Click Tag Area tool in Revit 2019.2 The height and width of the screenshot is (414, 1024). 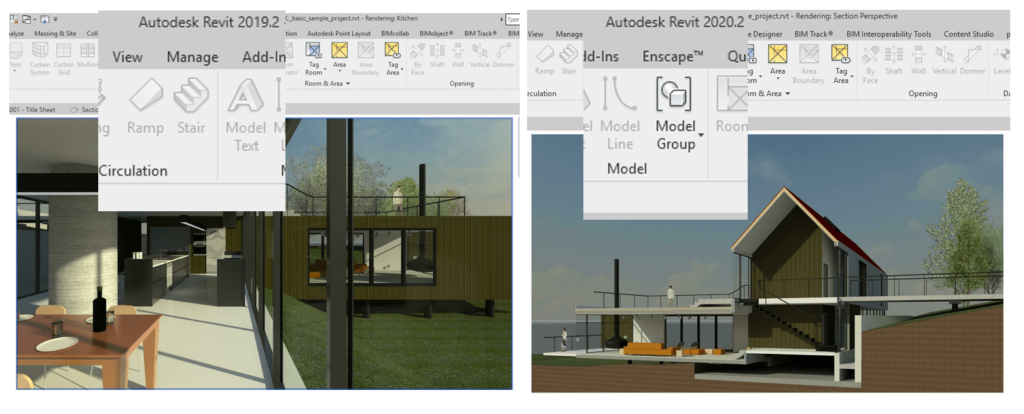pos(392,58)
